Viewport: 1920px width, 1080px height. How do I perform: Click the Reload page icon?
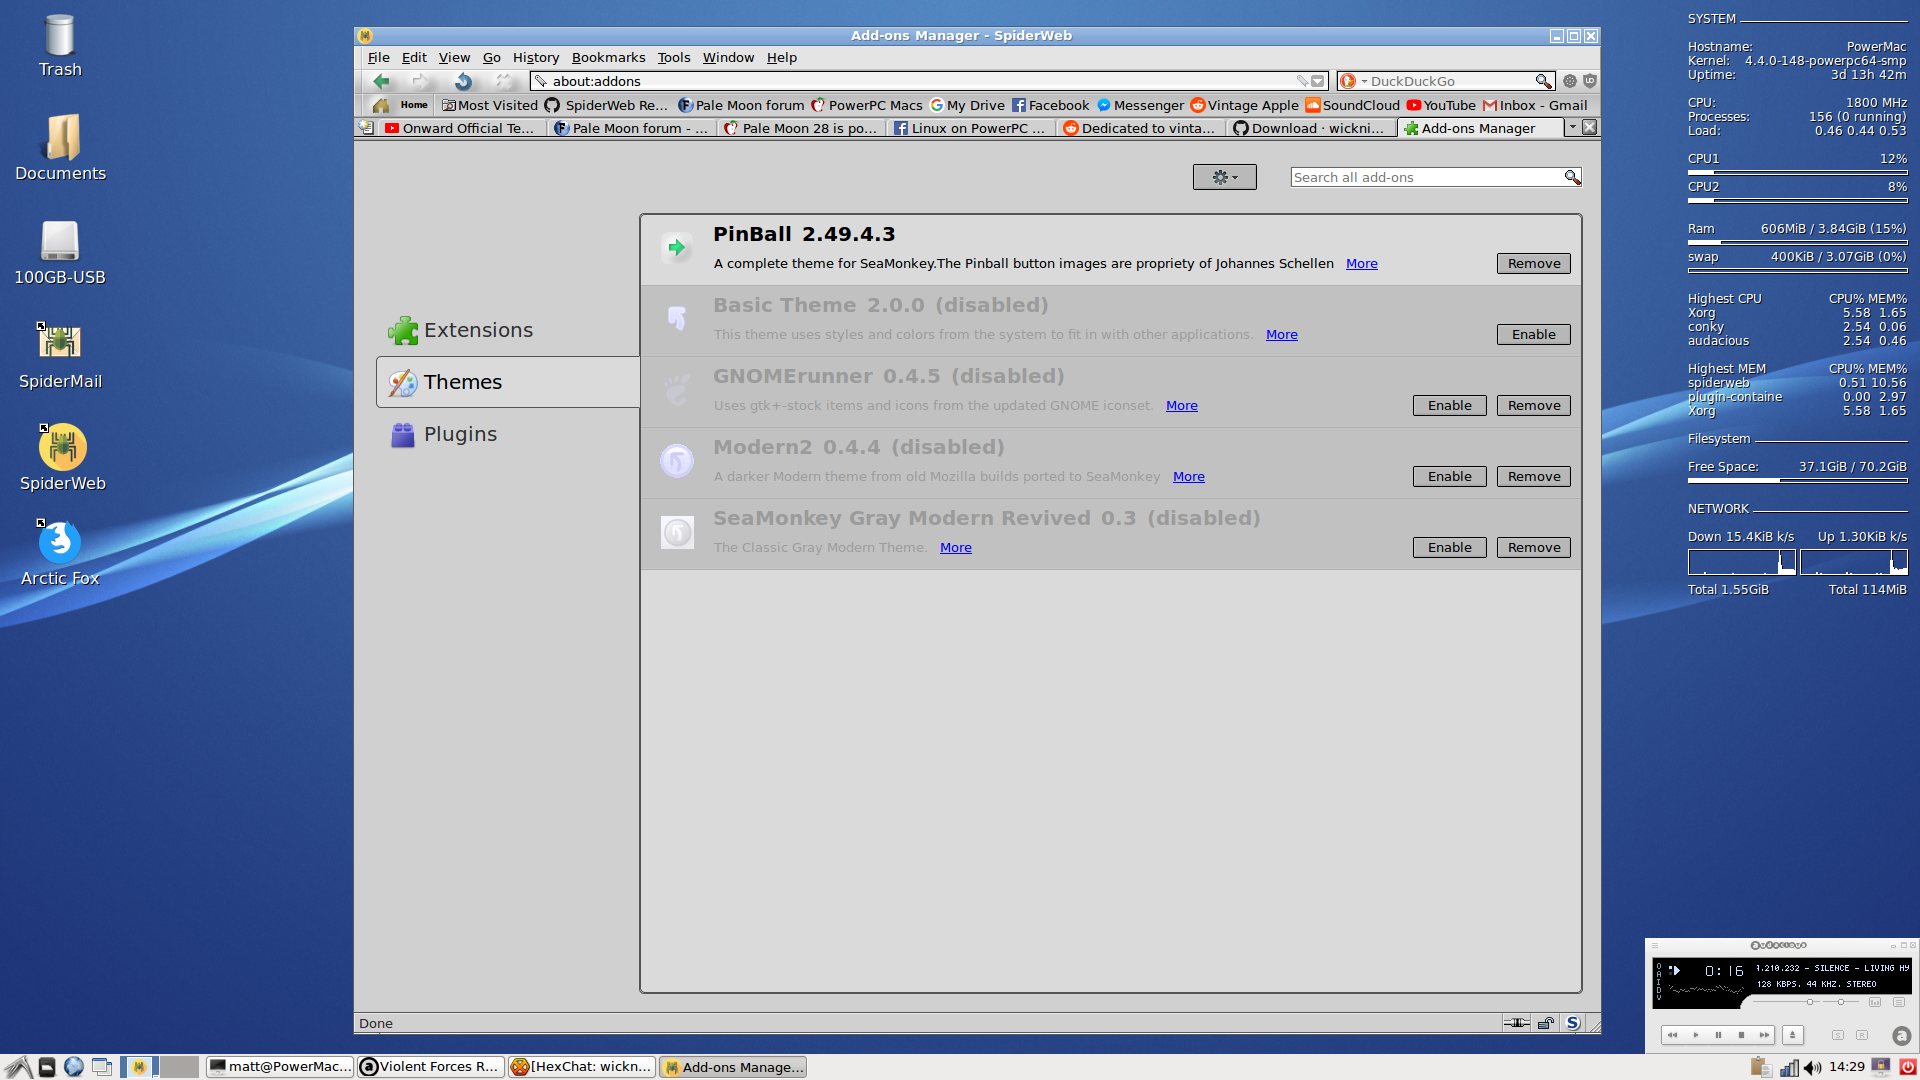click(x=463, y=81)
